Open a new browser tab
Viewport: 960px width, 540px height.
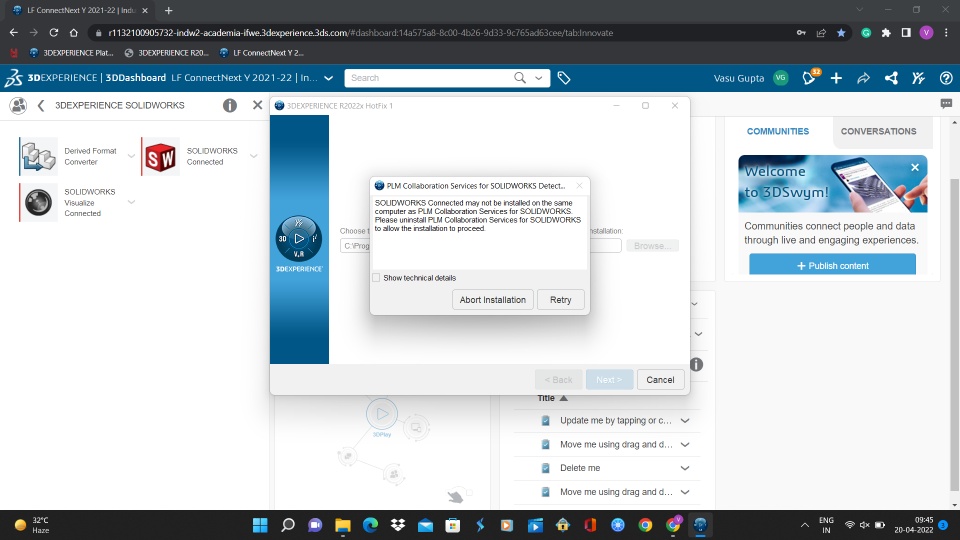(x=168, y=10)
